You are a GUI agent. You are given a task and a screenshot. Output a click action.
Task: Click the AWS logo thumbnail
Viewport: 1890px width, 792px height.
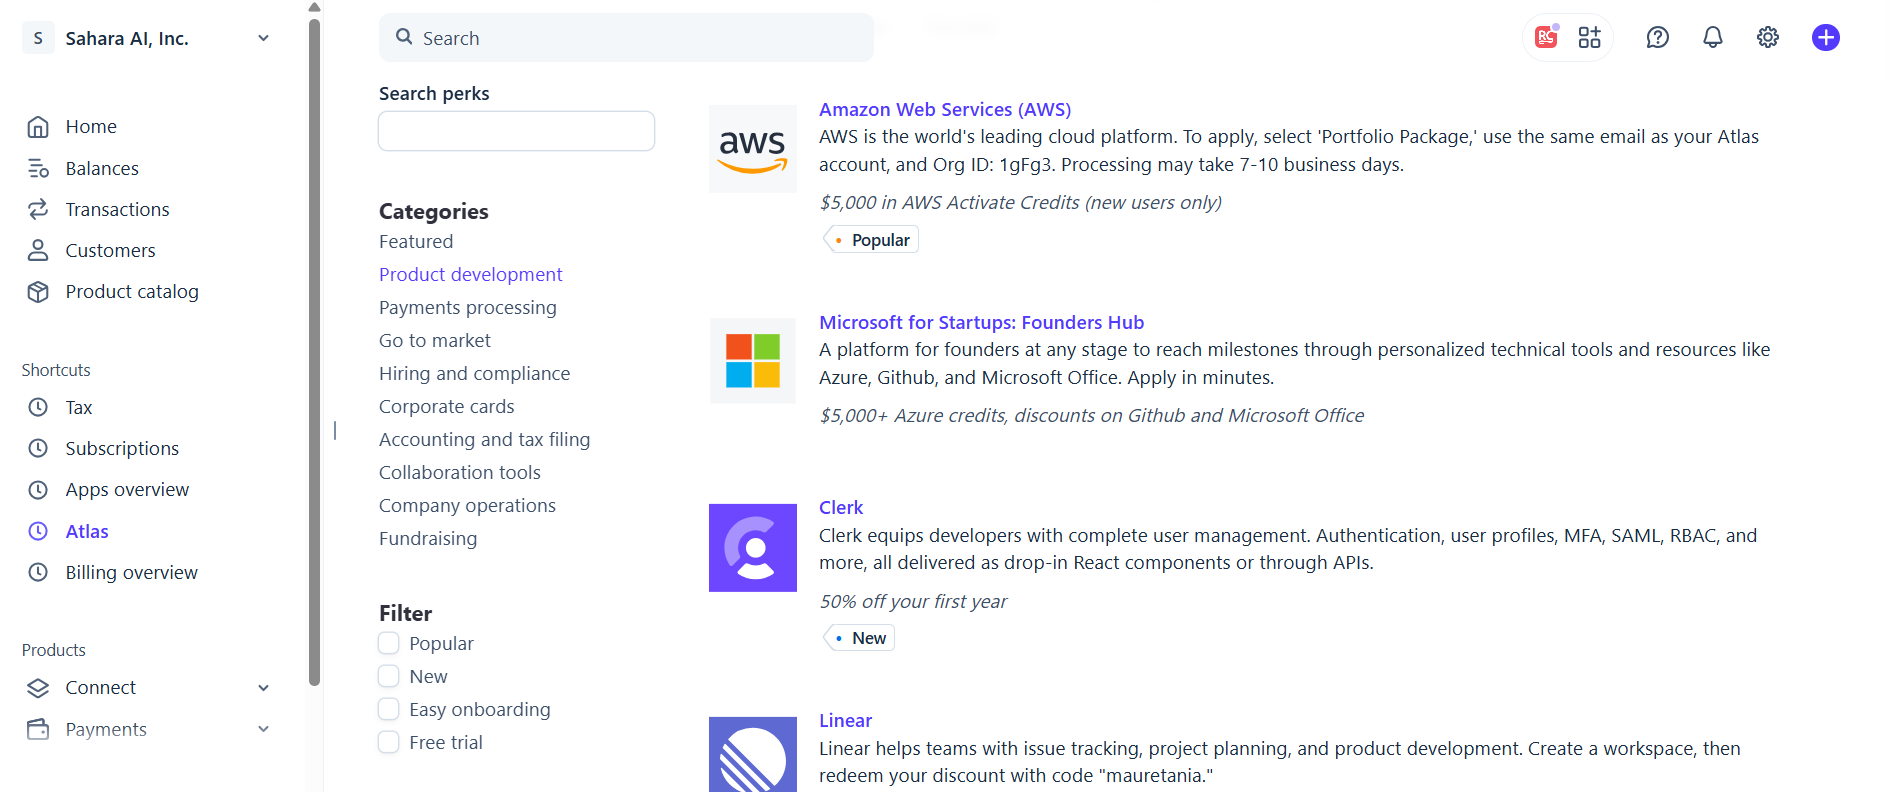pyautogui.click(x=753, y=149)
